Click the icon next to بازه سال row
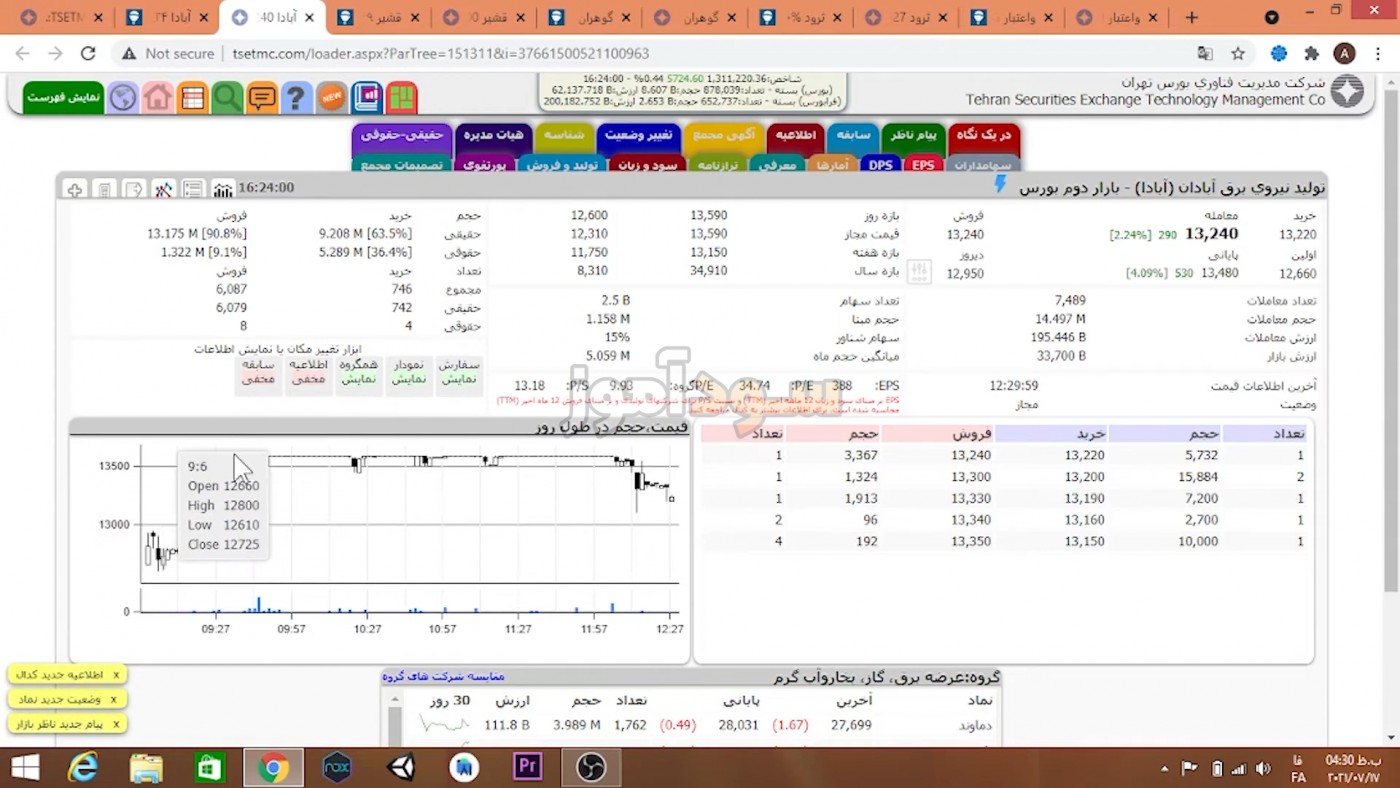Viewport: 1400px width, 788px height. pos(921,271)
